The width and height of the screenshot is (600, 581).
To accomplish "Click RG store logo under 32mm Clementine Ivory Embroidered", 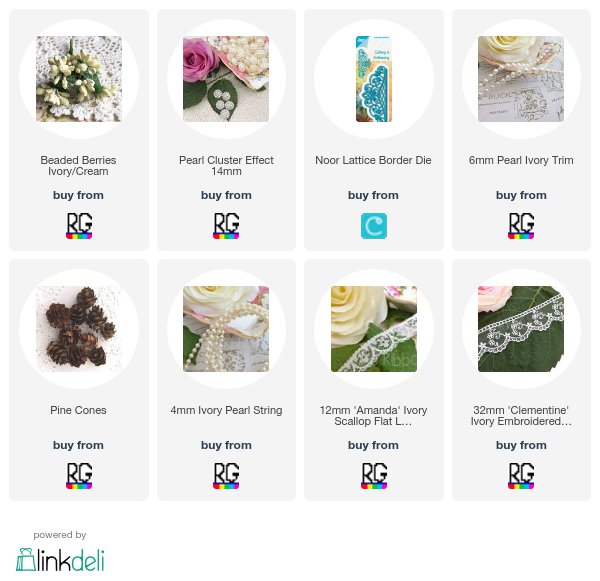I will (x=521, y=476).
